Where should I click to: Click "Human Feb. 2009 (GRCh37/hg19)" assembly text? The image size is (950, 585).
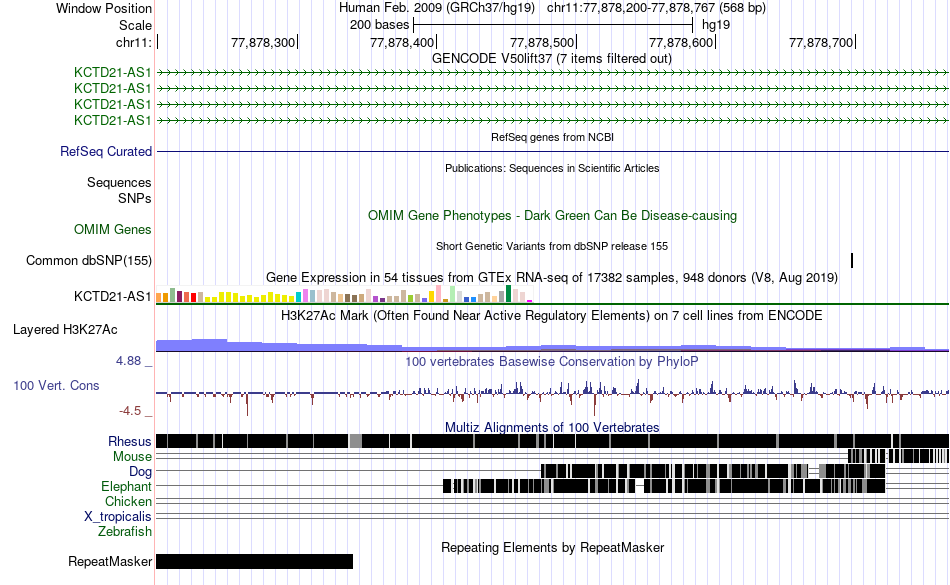tap(437, 8)
